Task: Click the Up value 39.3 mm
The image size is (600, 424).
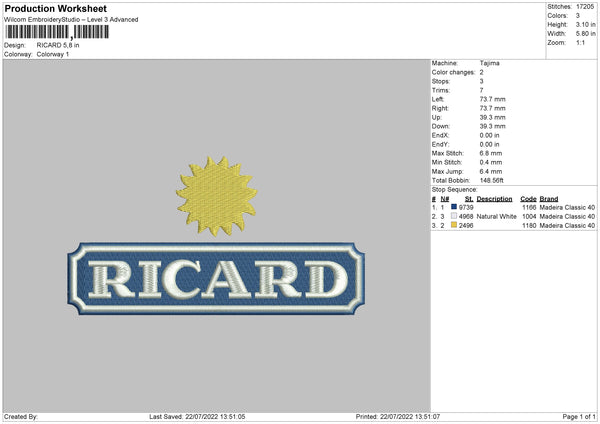Action: click(x=492, y=117)
